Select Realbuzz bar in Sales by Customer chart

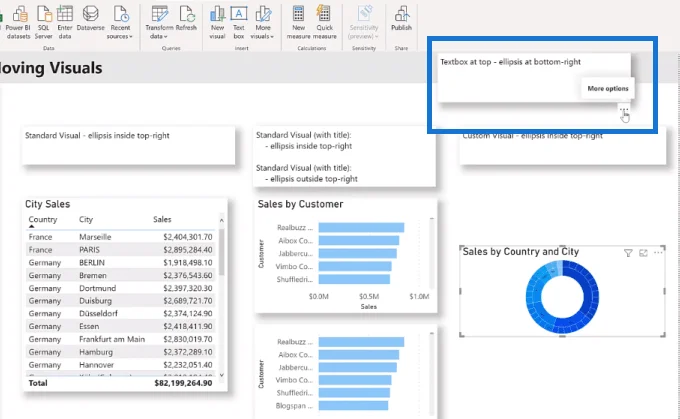click(361, 227)
